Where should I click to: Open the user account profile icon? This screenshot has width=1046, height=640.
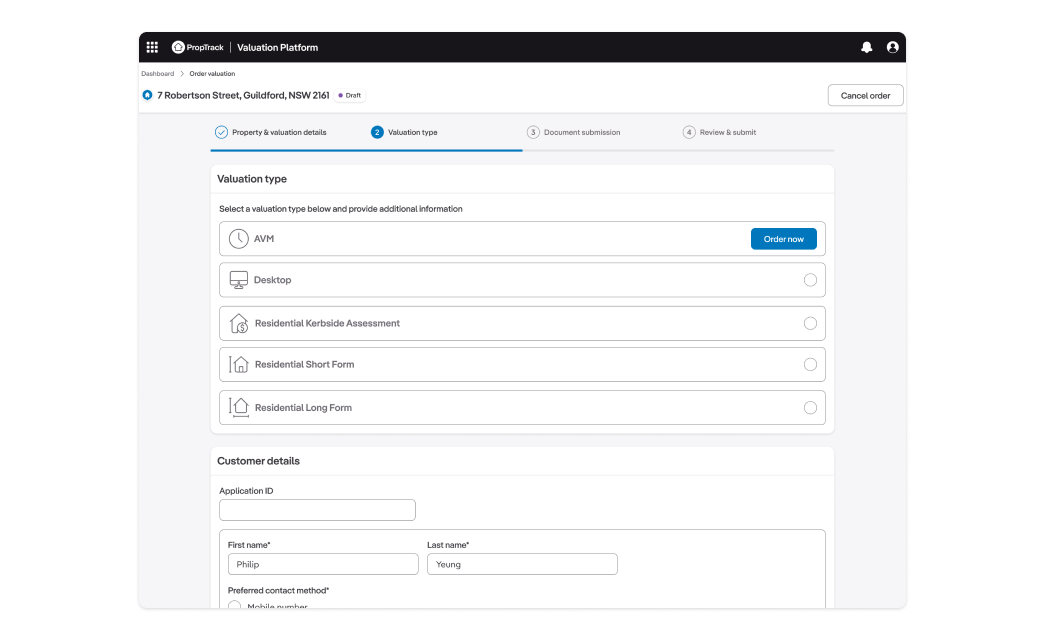point(893,47)
